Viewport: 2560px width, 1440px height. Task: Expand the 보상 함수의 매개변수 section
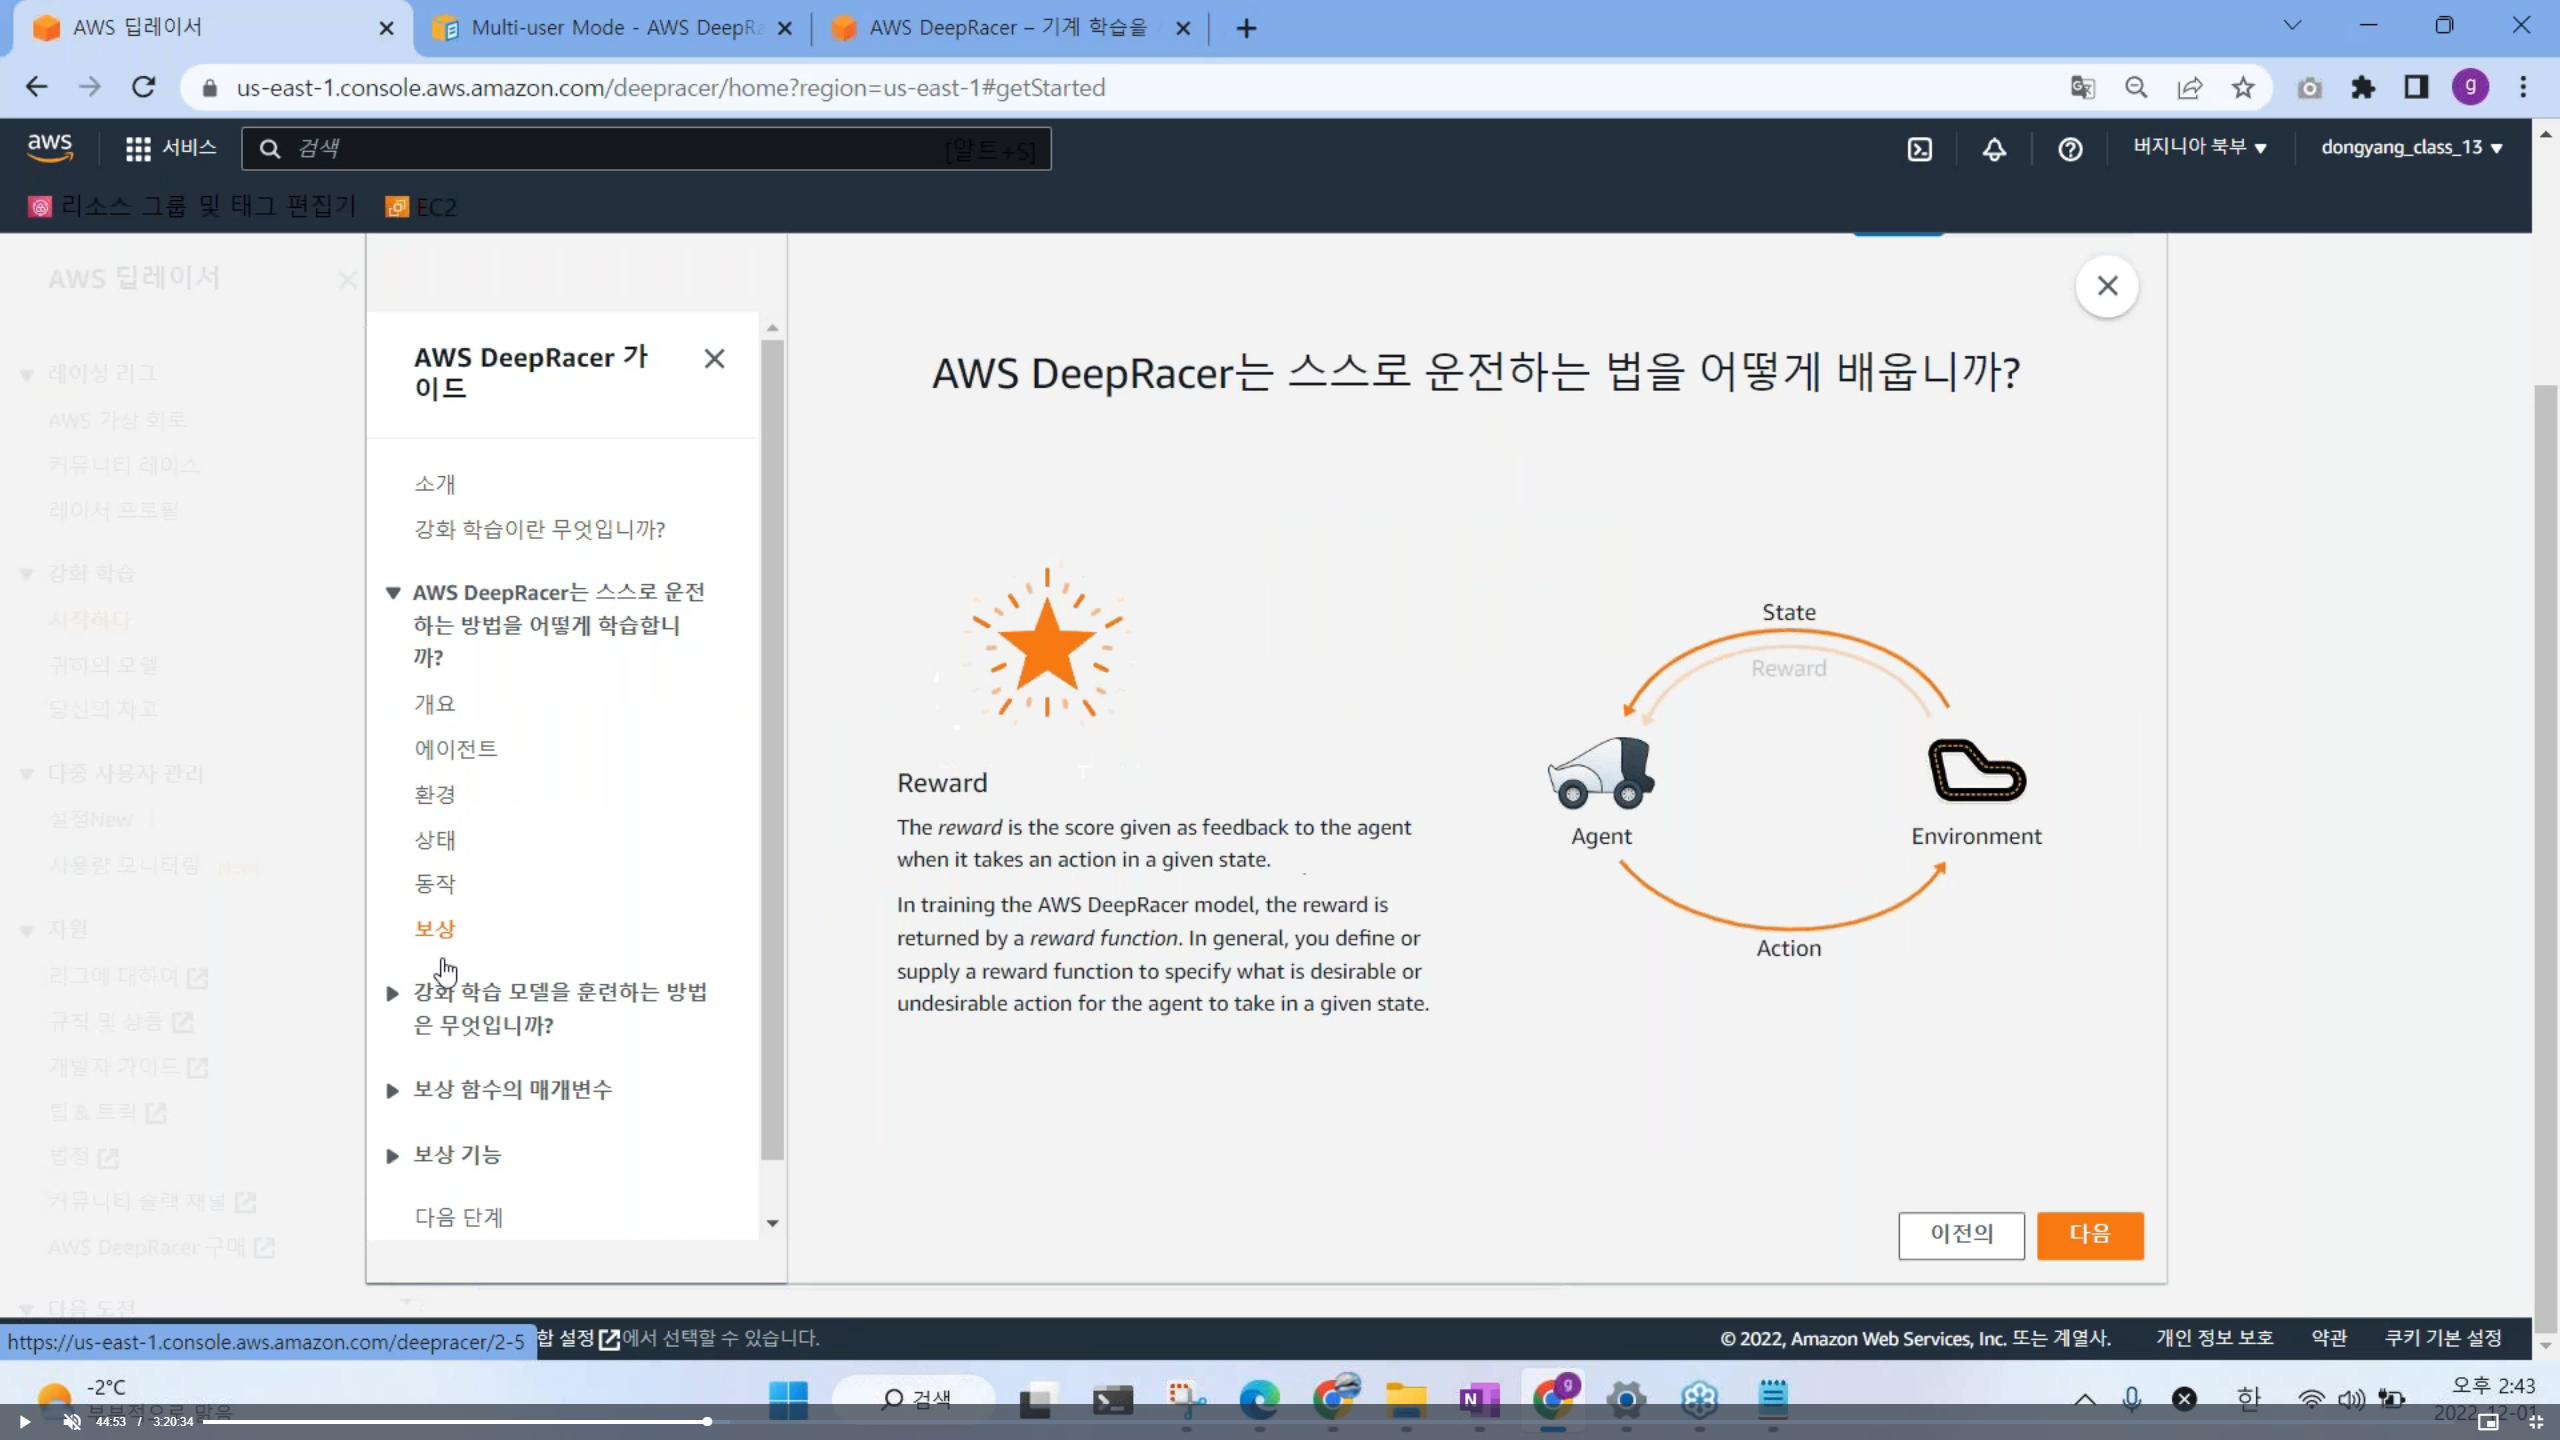point(512,1089)
